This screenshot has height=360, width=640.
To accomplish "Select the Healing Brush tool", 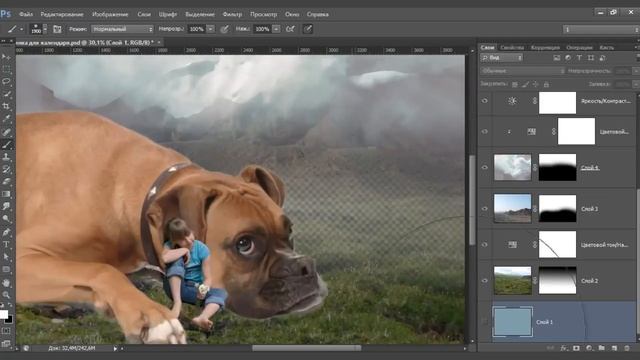I will pyautogui.click(x=6, y=132).
